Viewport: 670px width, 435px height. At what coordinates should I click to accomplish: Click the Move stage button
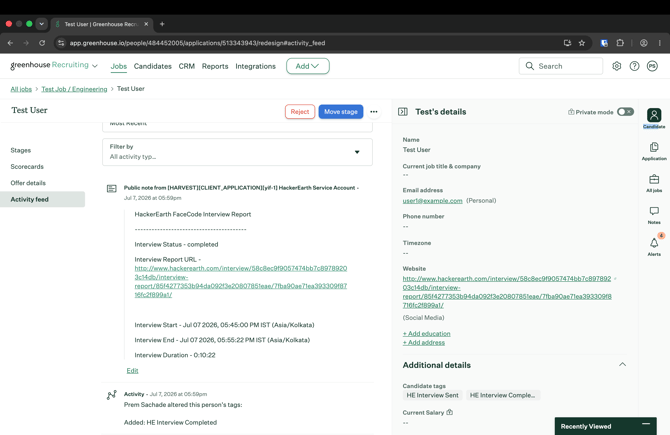tap(341, 112)
